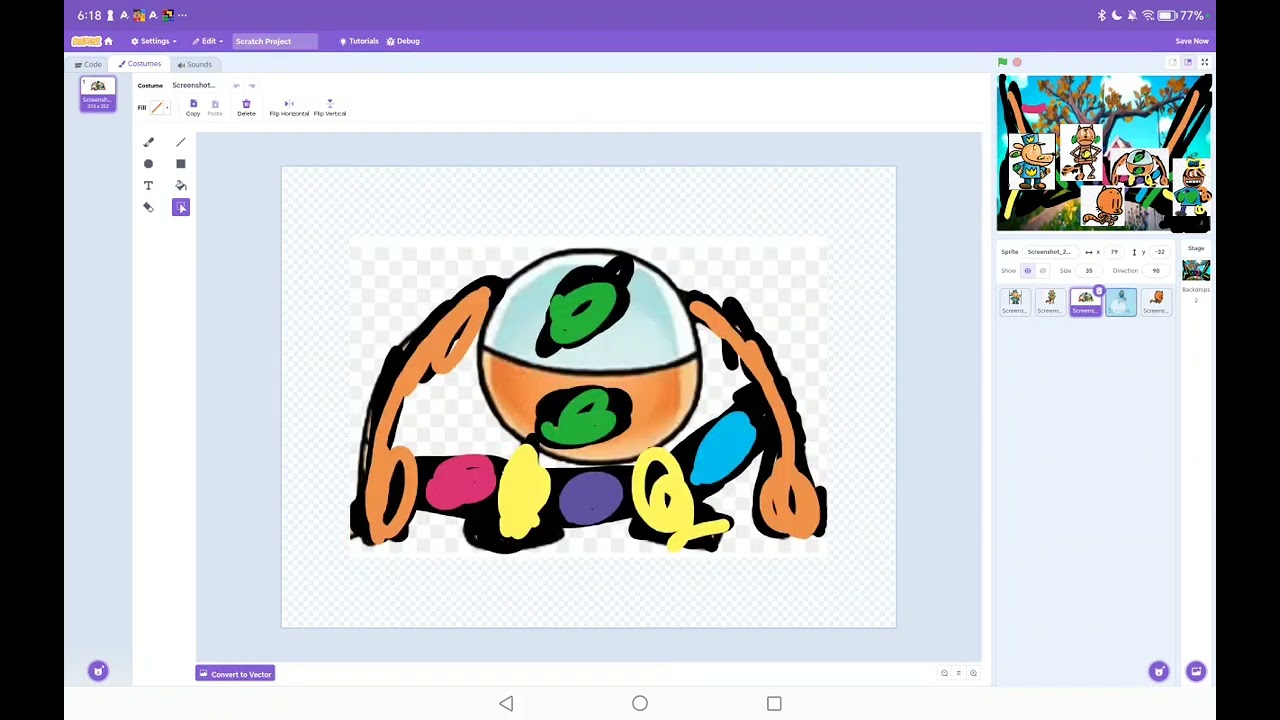Open the Settings dropdown menu
This screenshot has width=1280, height=720.
(154, 41)
